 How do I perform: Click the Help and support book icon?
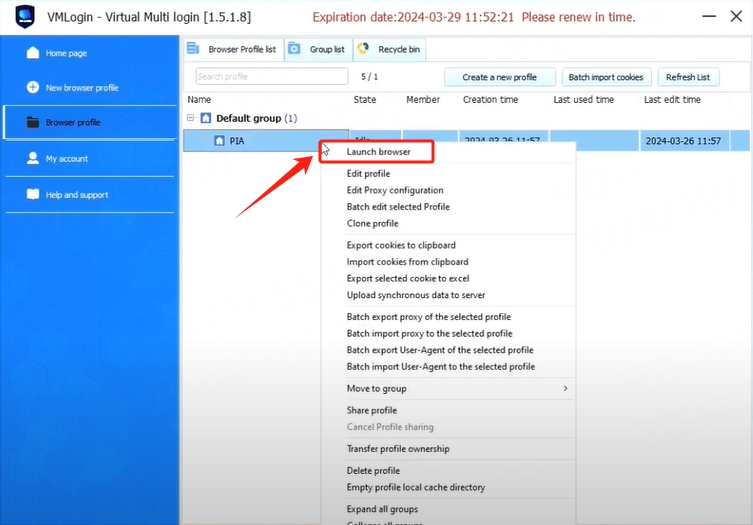pyautogui.click(x=33, y=195)
